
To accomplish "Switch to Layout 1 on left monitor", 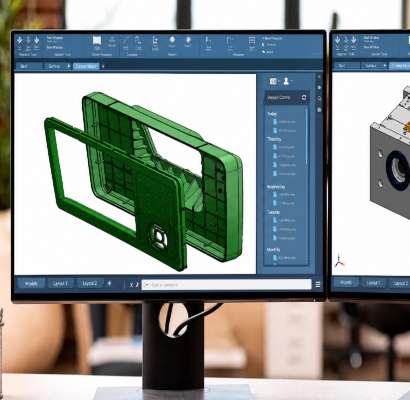I will click(60, 283).
